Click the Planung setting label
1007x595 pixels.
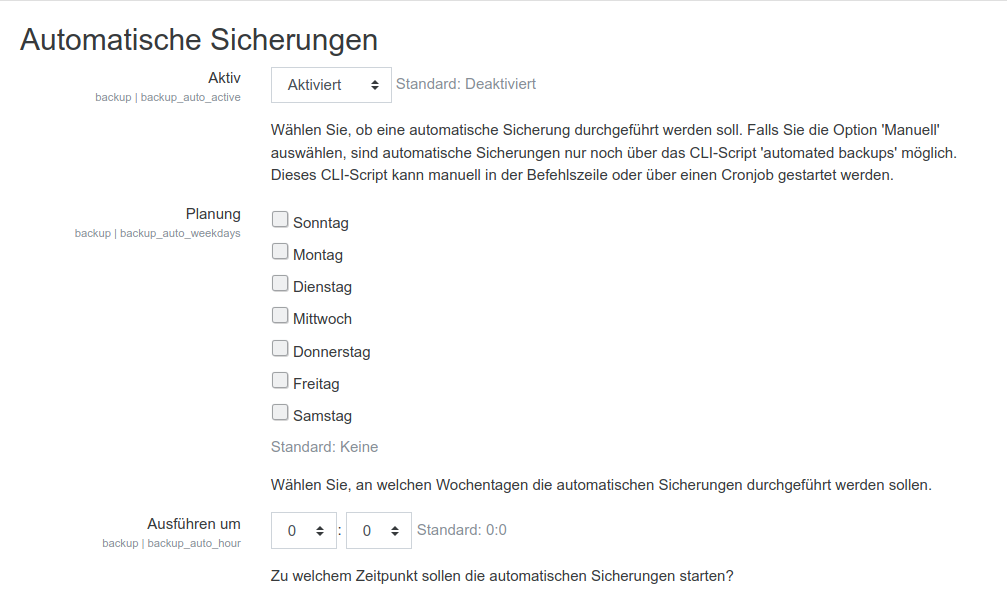point(213,214)
